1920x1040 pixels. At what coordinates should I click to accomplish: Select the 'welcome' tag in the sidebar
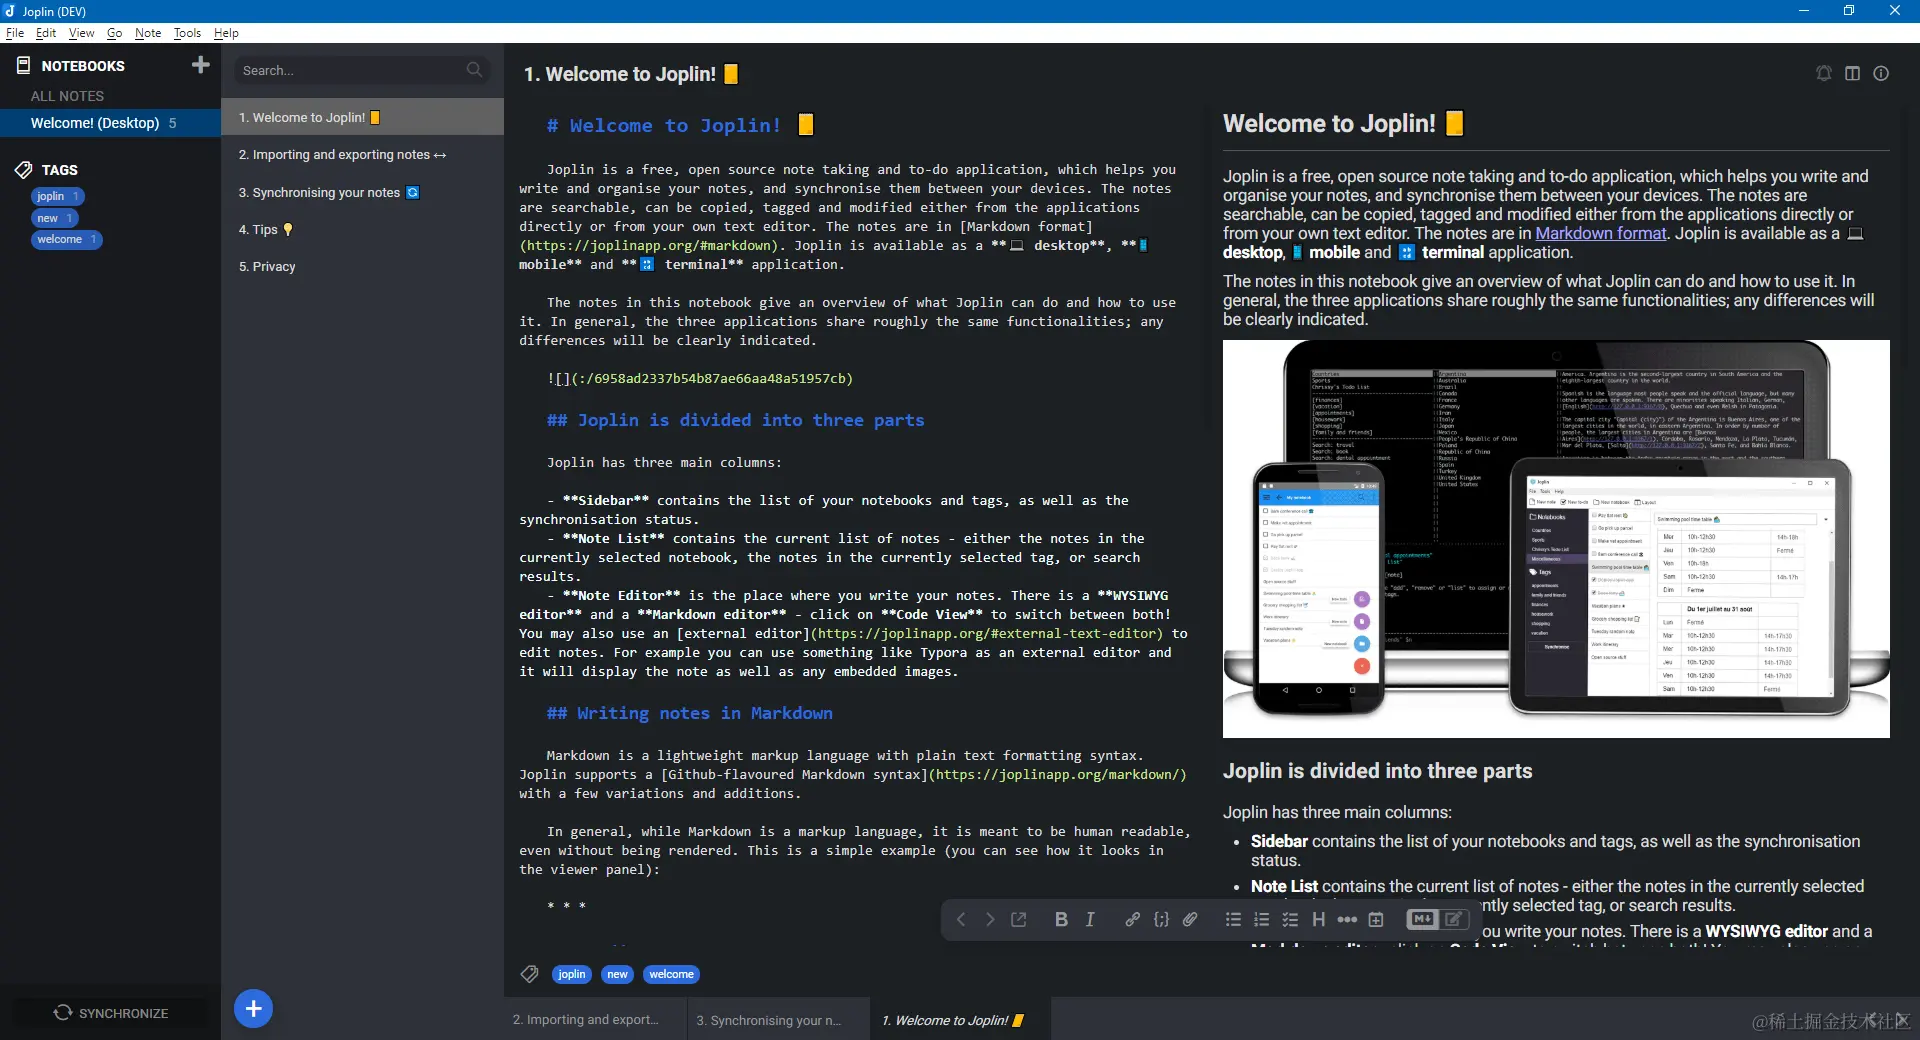tap(67, 240)
